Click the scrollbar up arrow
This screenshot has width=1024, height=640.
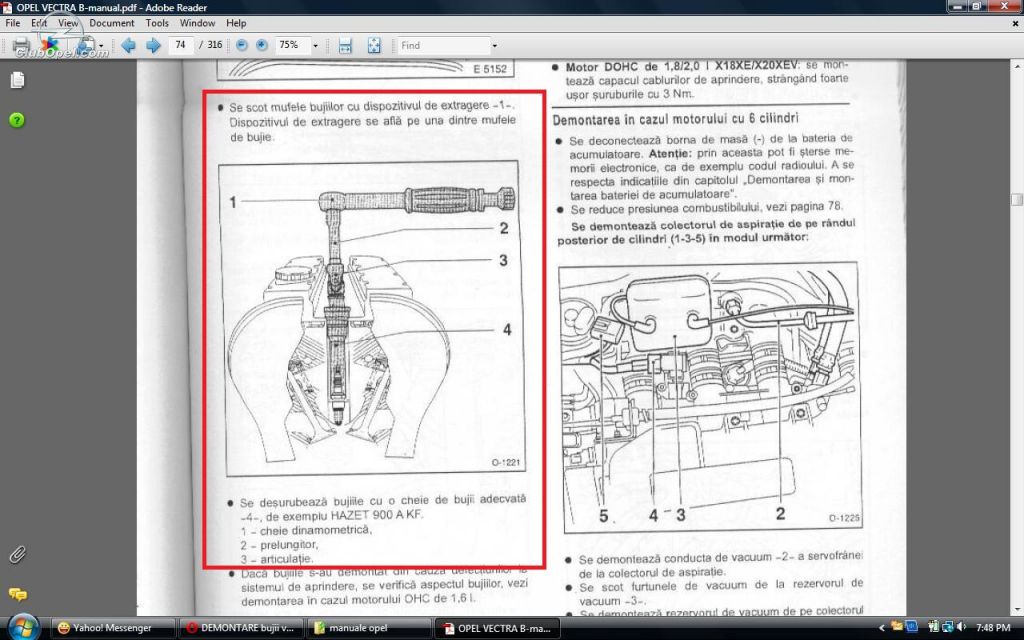pyautogui.click(x=1017, y=66)
